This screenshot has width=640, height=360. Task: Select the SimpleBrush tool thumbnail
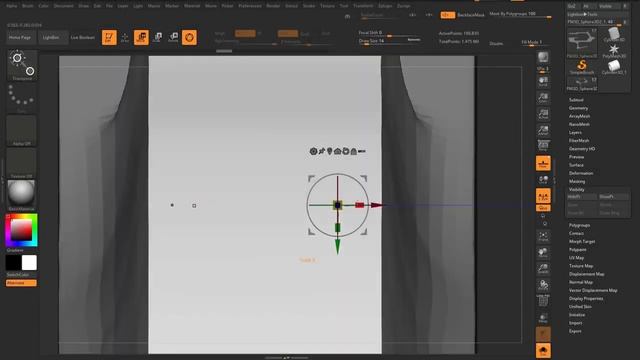coord(582,67)
